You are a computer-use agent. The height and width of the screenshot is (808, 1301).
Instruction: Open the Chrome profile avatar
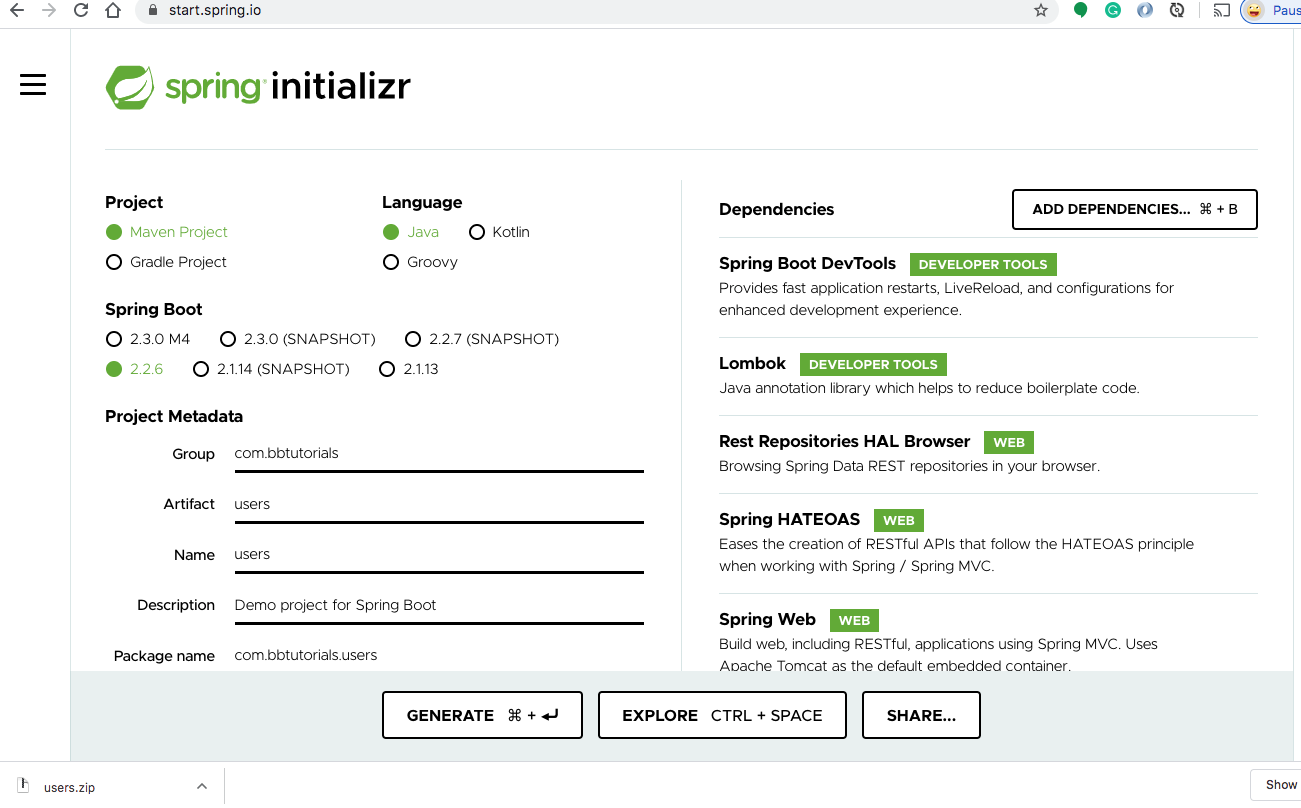click(x=1254, y=11)
